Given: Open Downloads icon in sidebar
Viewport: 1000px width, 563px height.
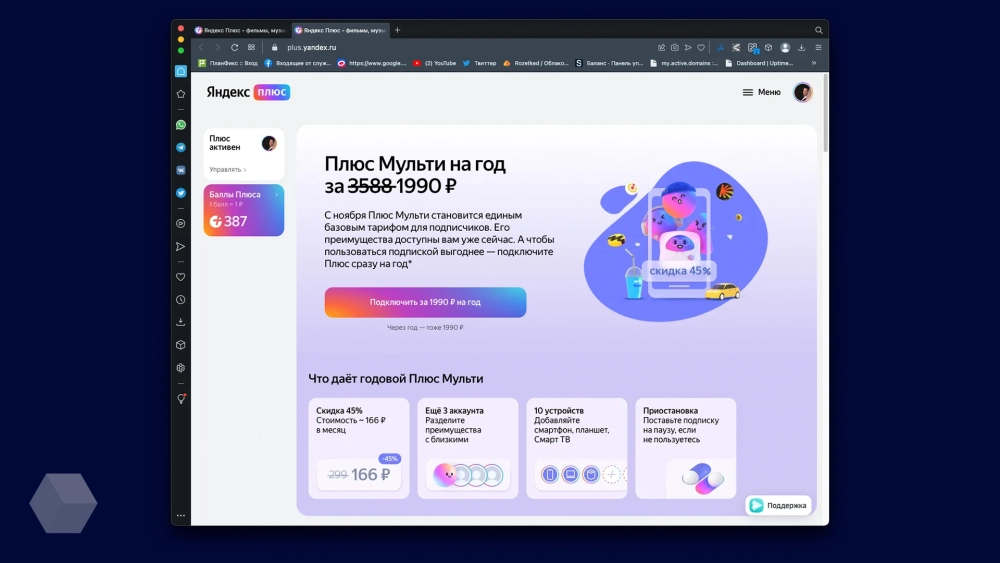Looking at the screenshot, I should pos(181,322).
